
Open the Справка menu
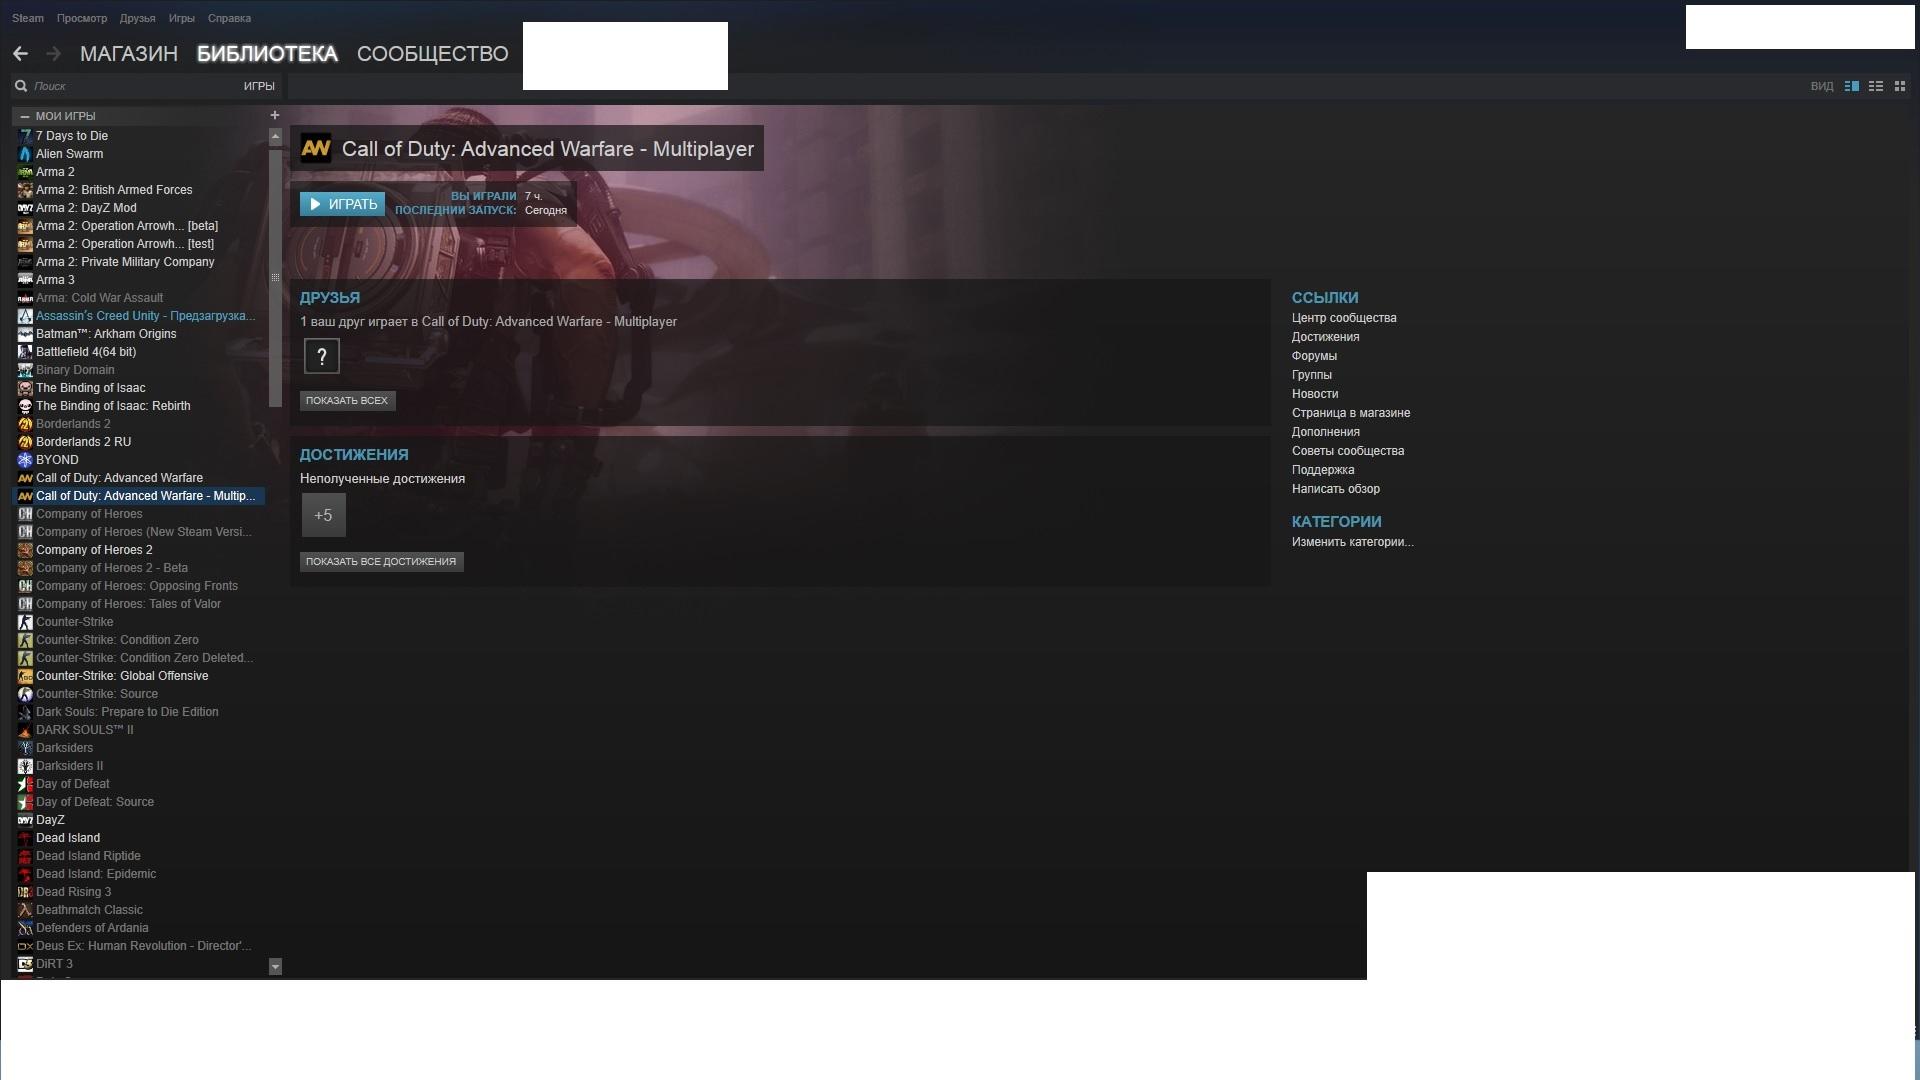[x=229, y=18]
